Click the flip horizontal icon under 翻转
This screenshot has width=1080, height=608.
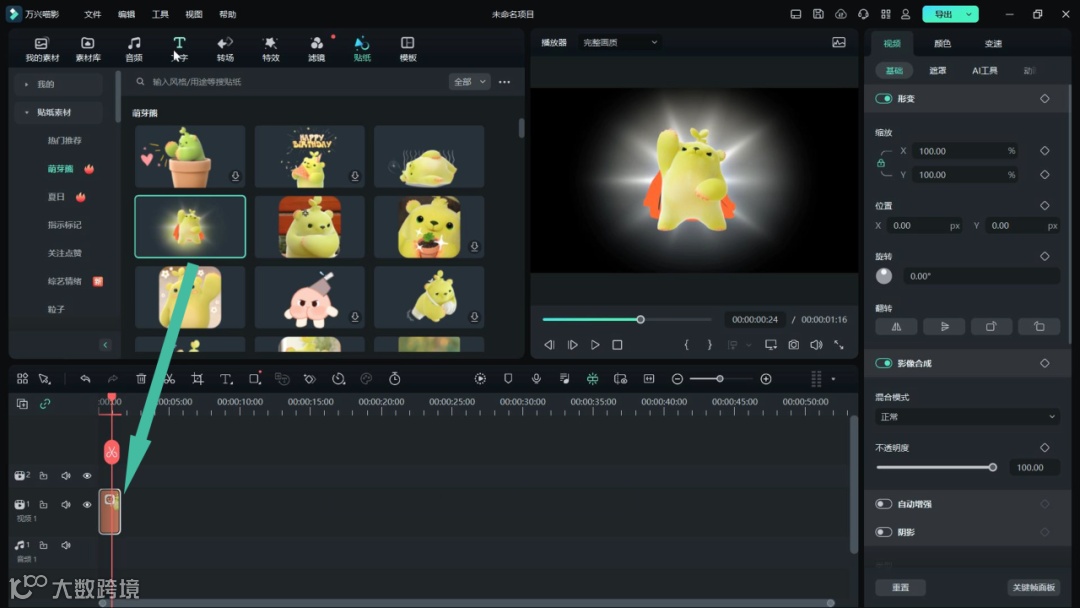click(x=896, y=326)
